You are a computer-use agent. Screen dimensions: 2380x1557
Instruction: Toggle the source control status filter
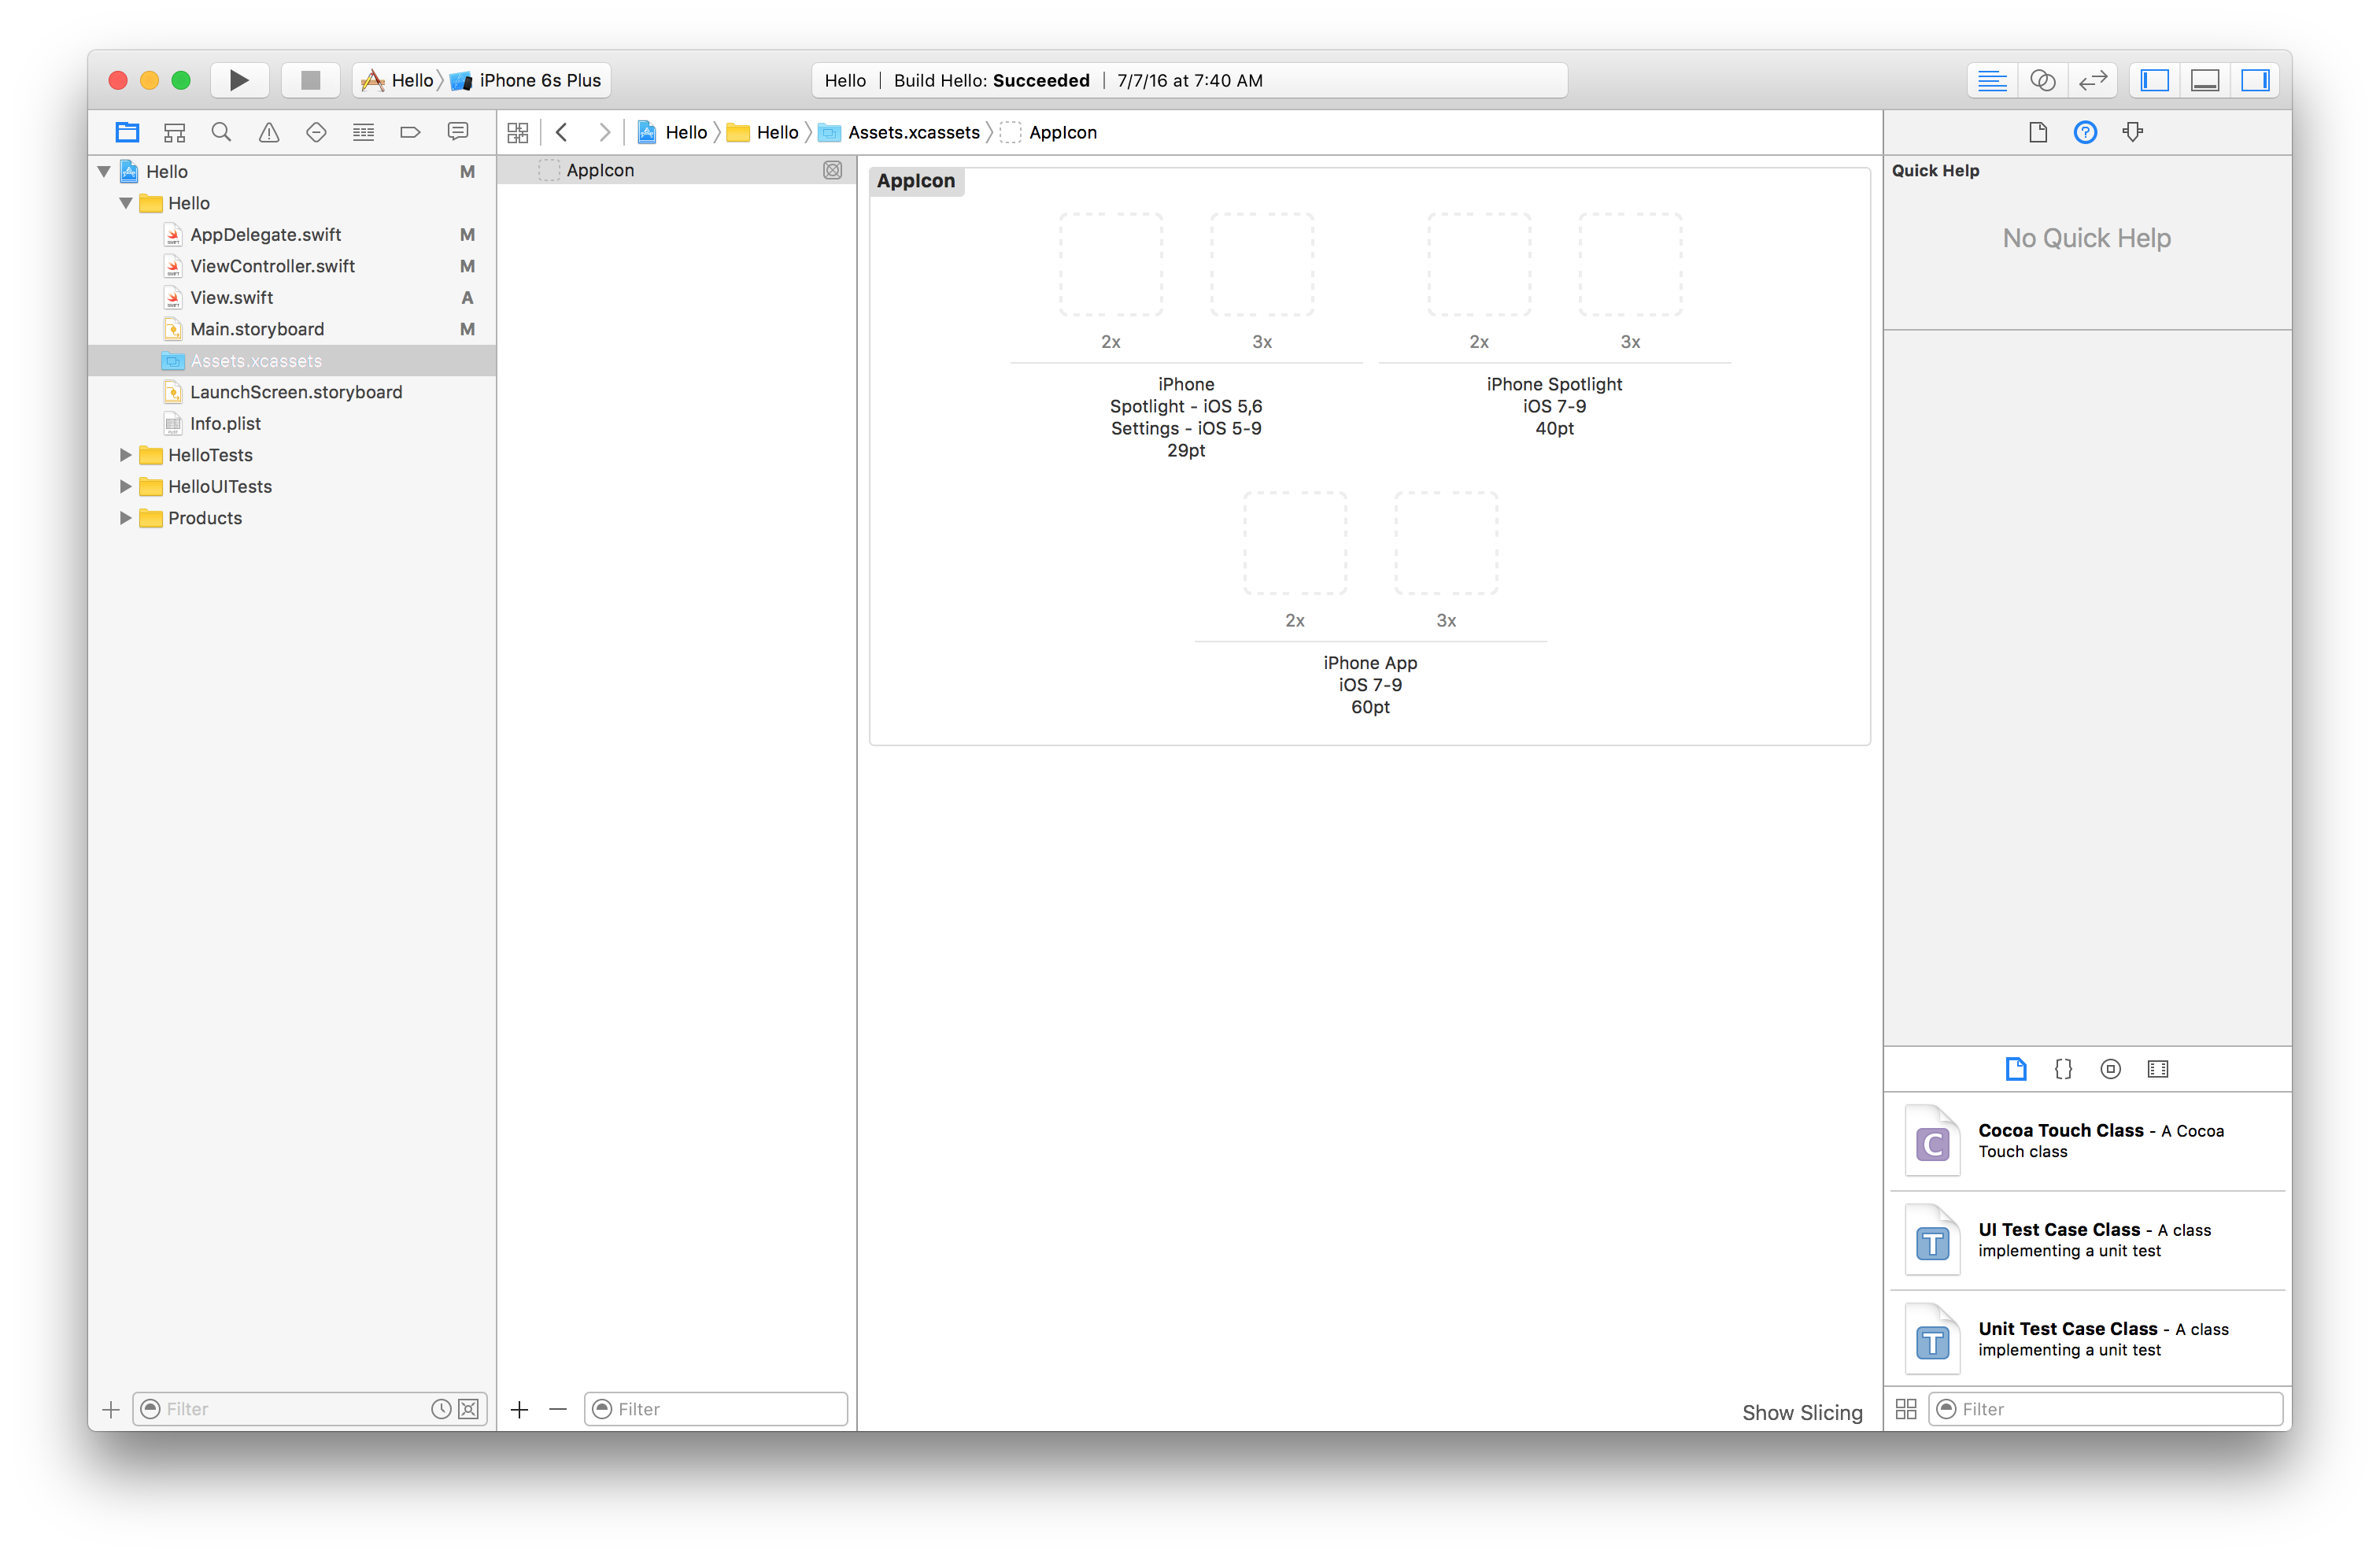pos(468,1409)
